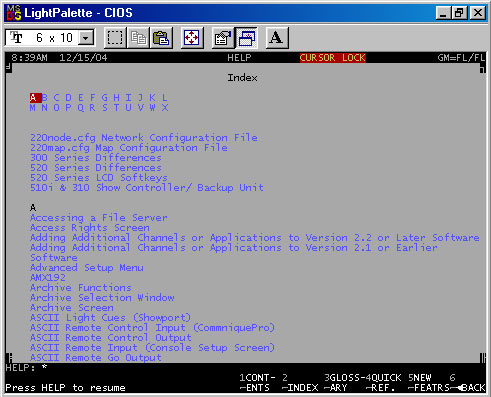The image size is (491, 397).
Task: Jump to index letter C
Action: coord(56,98)
